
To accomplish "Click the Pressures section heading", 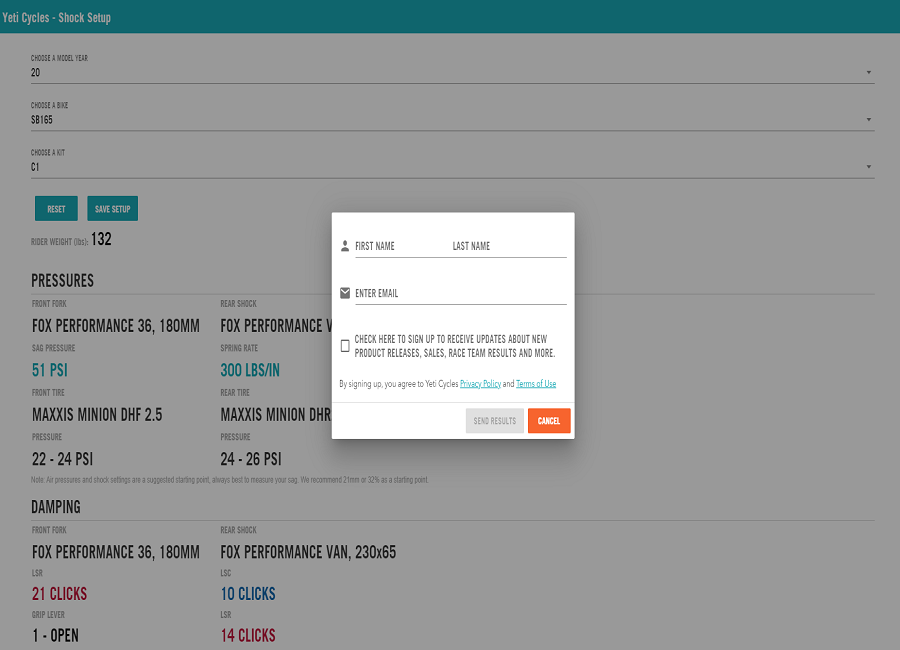I will [63, 281].
